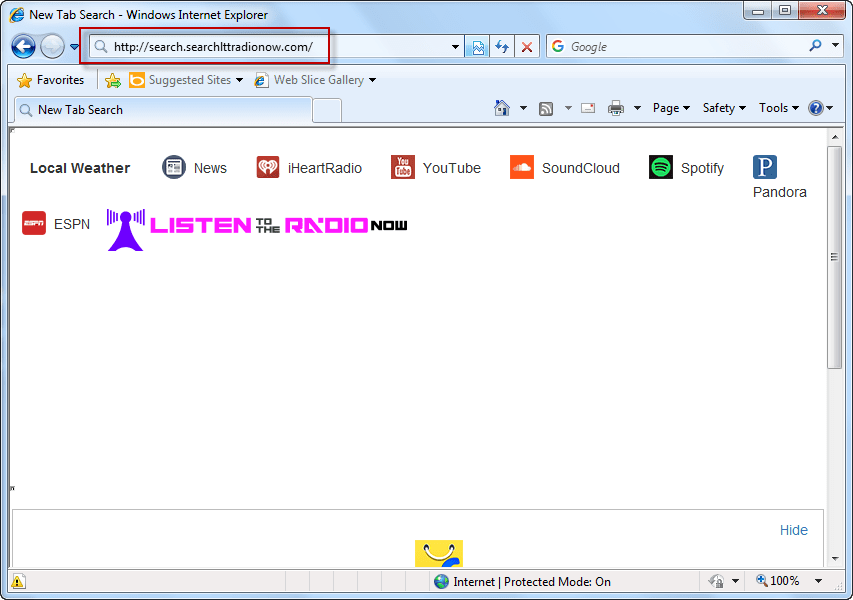Open the Page menu
Screen dimensions: 853x600
pyautogui.click(x=671, y=108)
